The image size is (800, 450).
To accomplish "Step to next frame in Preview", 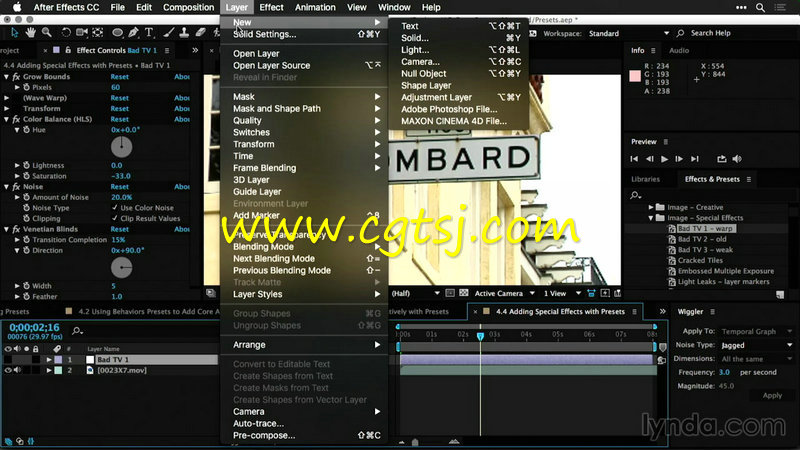I will [679, 159].
